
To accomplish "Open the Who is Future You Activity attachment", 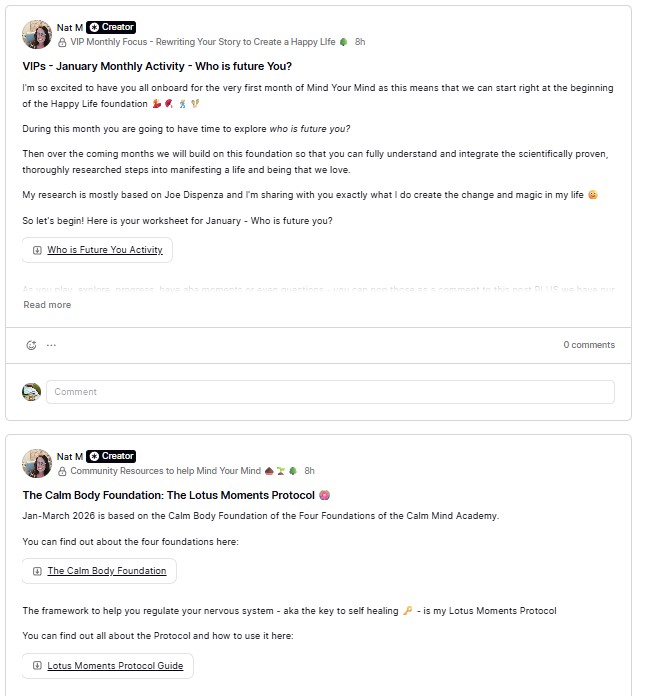I will click(104, 250).
